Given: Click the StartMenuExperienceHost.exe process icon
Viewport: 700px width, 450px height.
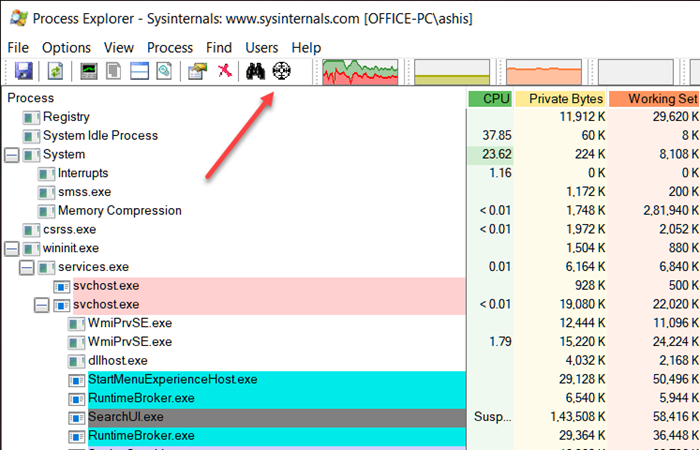Looking at the screenshot, I should [x=76, y=380].
